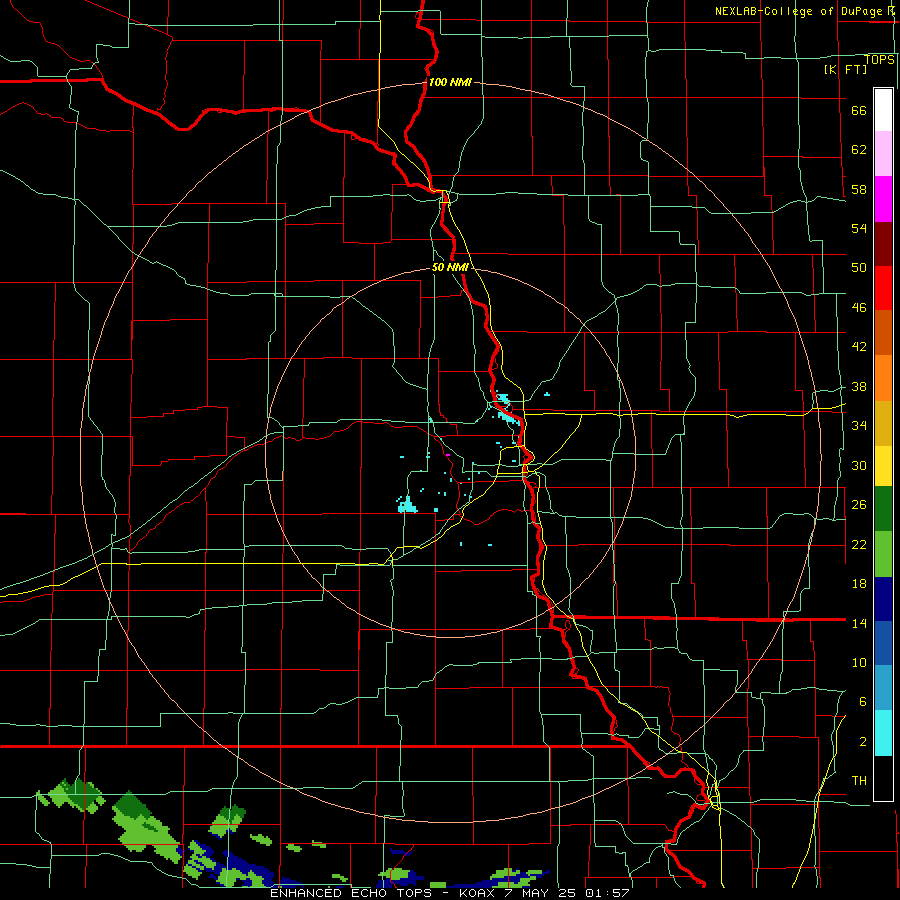Click the 50 NMI range ring label
The width and height of the screenshot is (900, 900).
tap(451, 267)
